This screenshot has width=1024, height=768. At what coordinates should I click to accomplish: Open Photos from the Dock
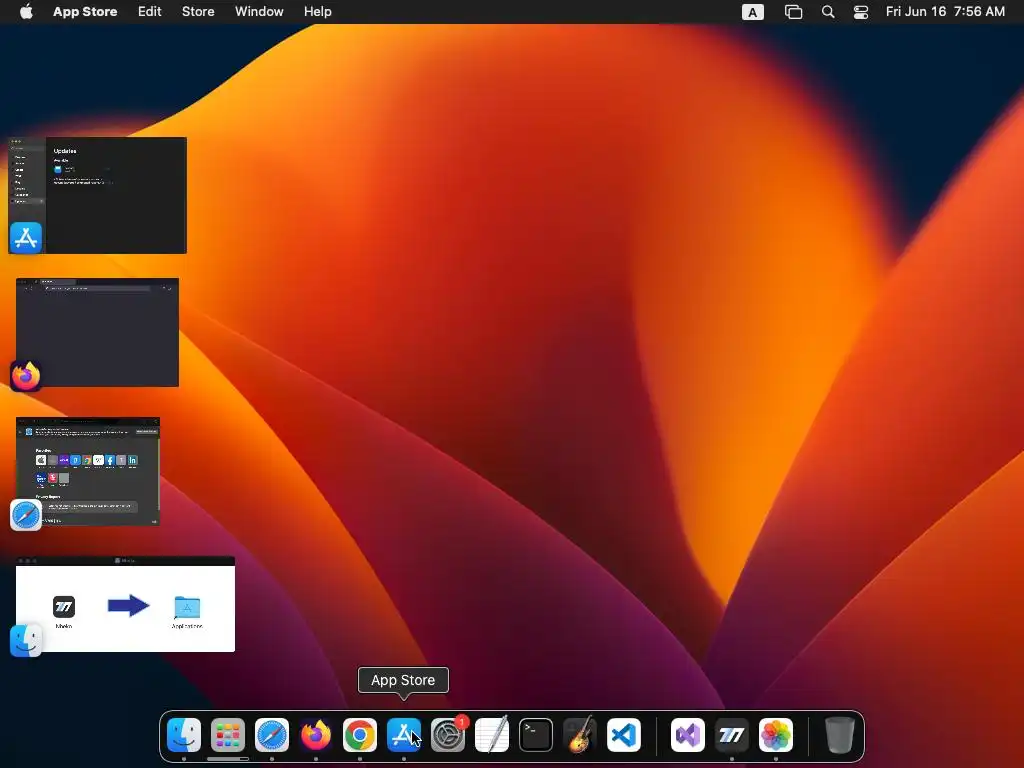[776, 735]
